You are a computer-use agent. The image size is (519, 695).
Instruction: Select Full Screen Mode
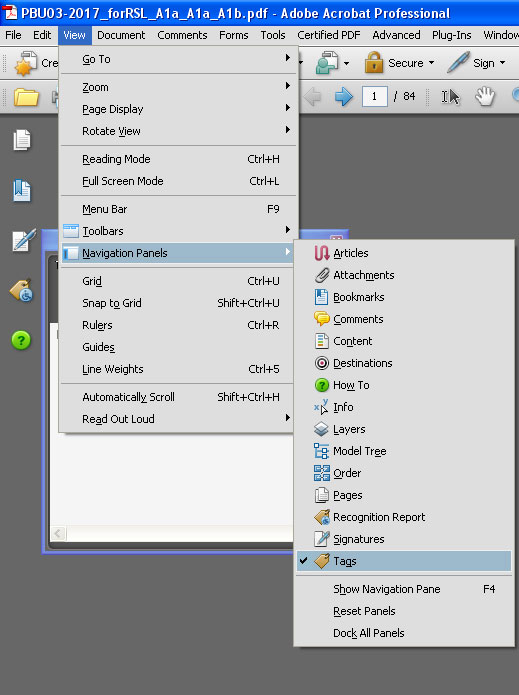point(178,181)
